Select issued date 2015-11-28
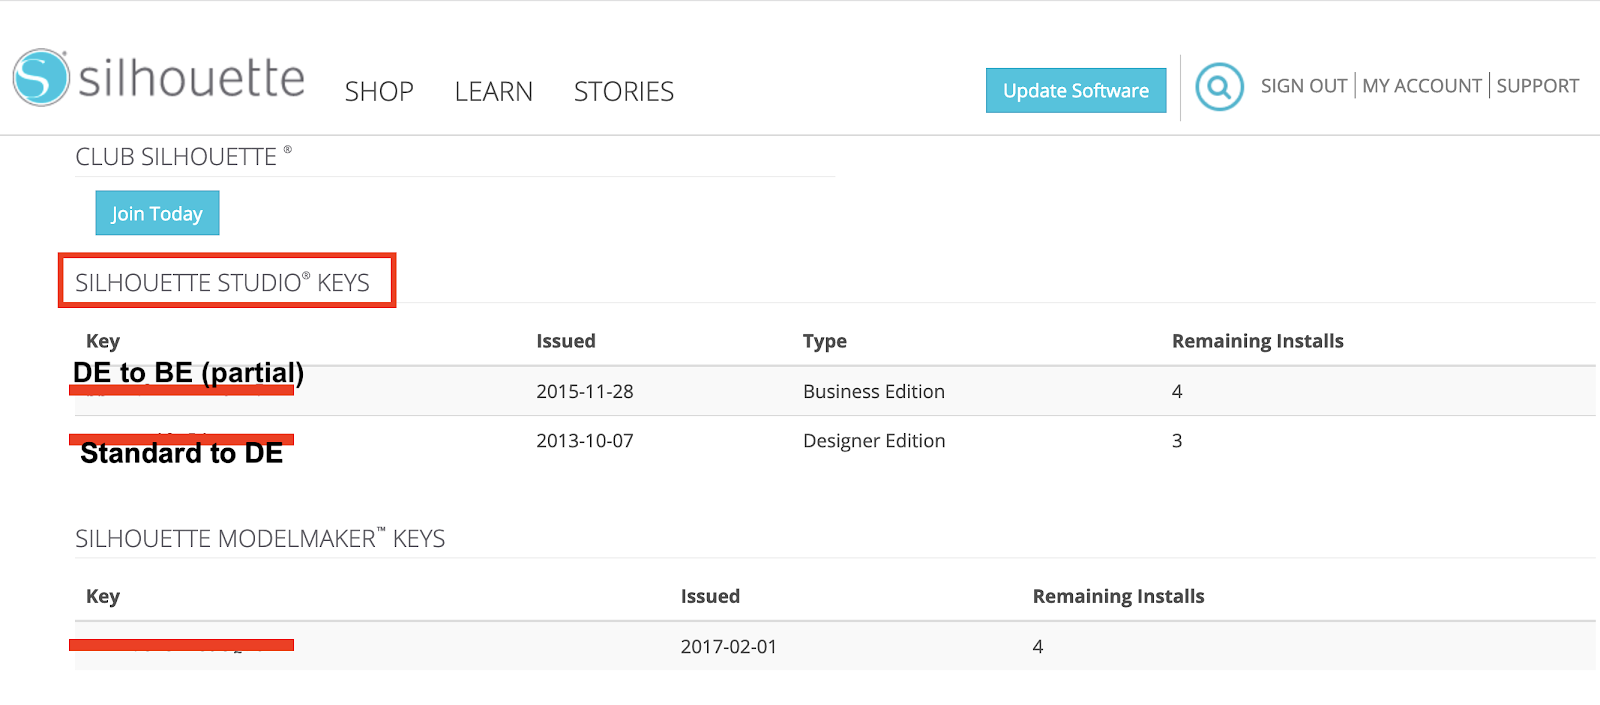Image resolution: width=1600 pixels, height=705 pixels. (x=585, y=391)
